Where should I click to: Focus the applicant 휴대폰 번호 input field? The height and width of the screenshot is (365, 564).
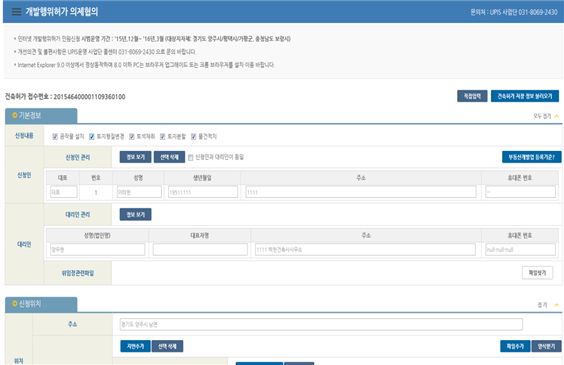520,192
